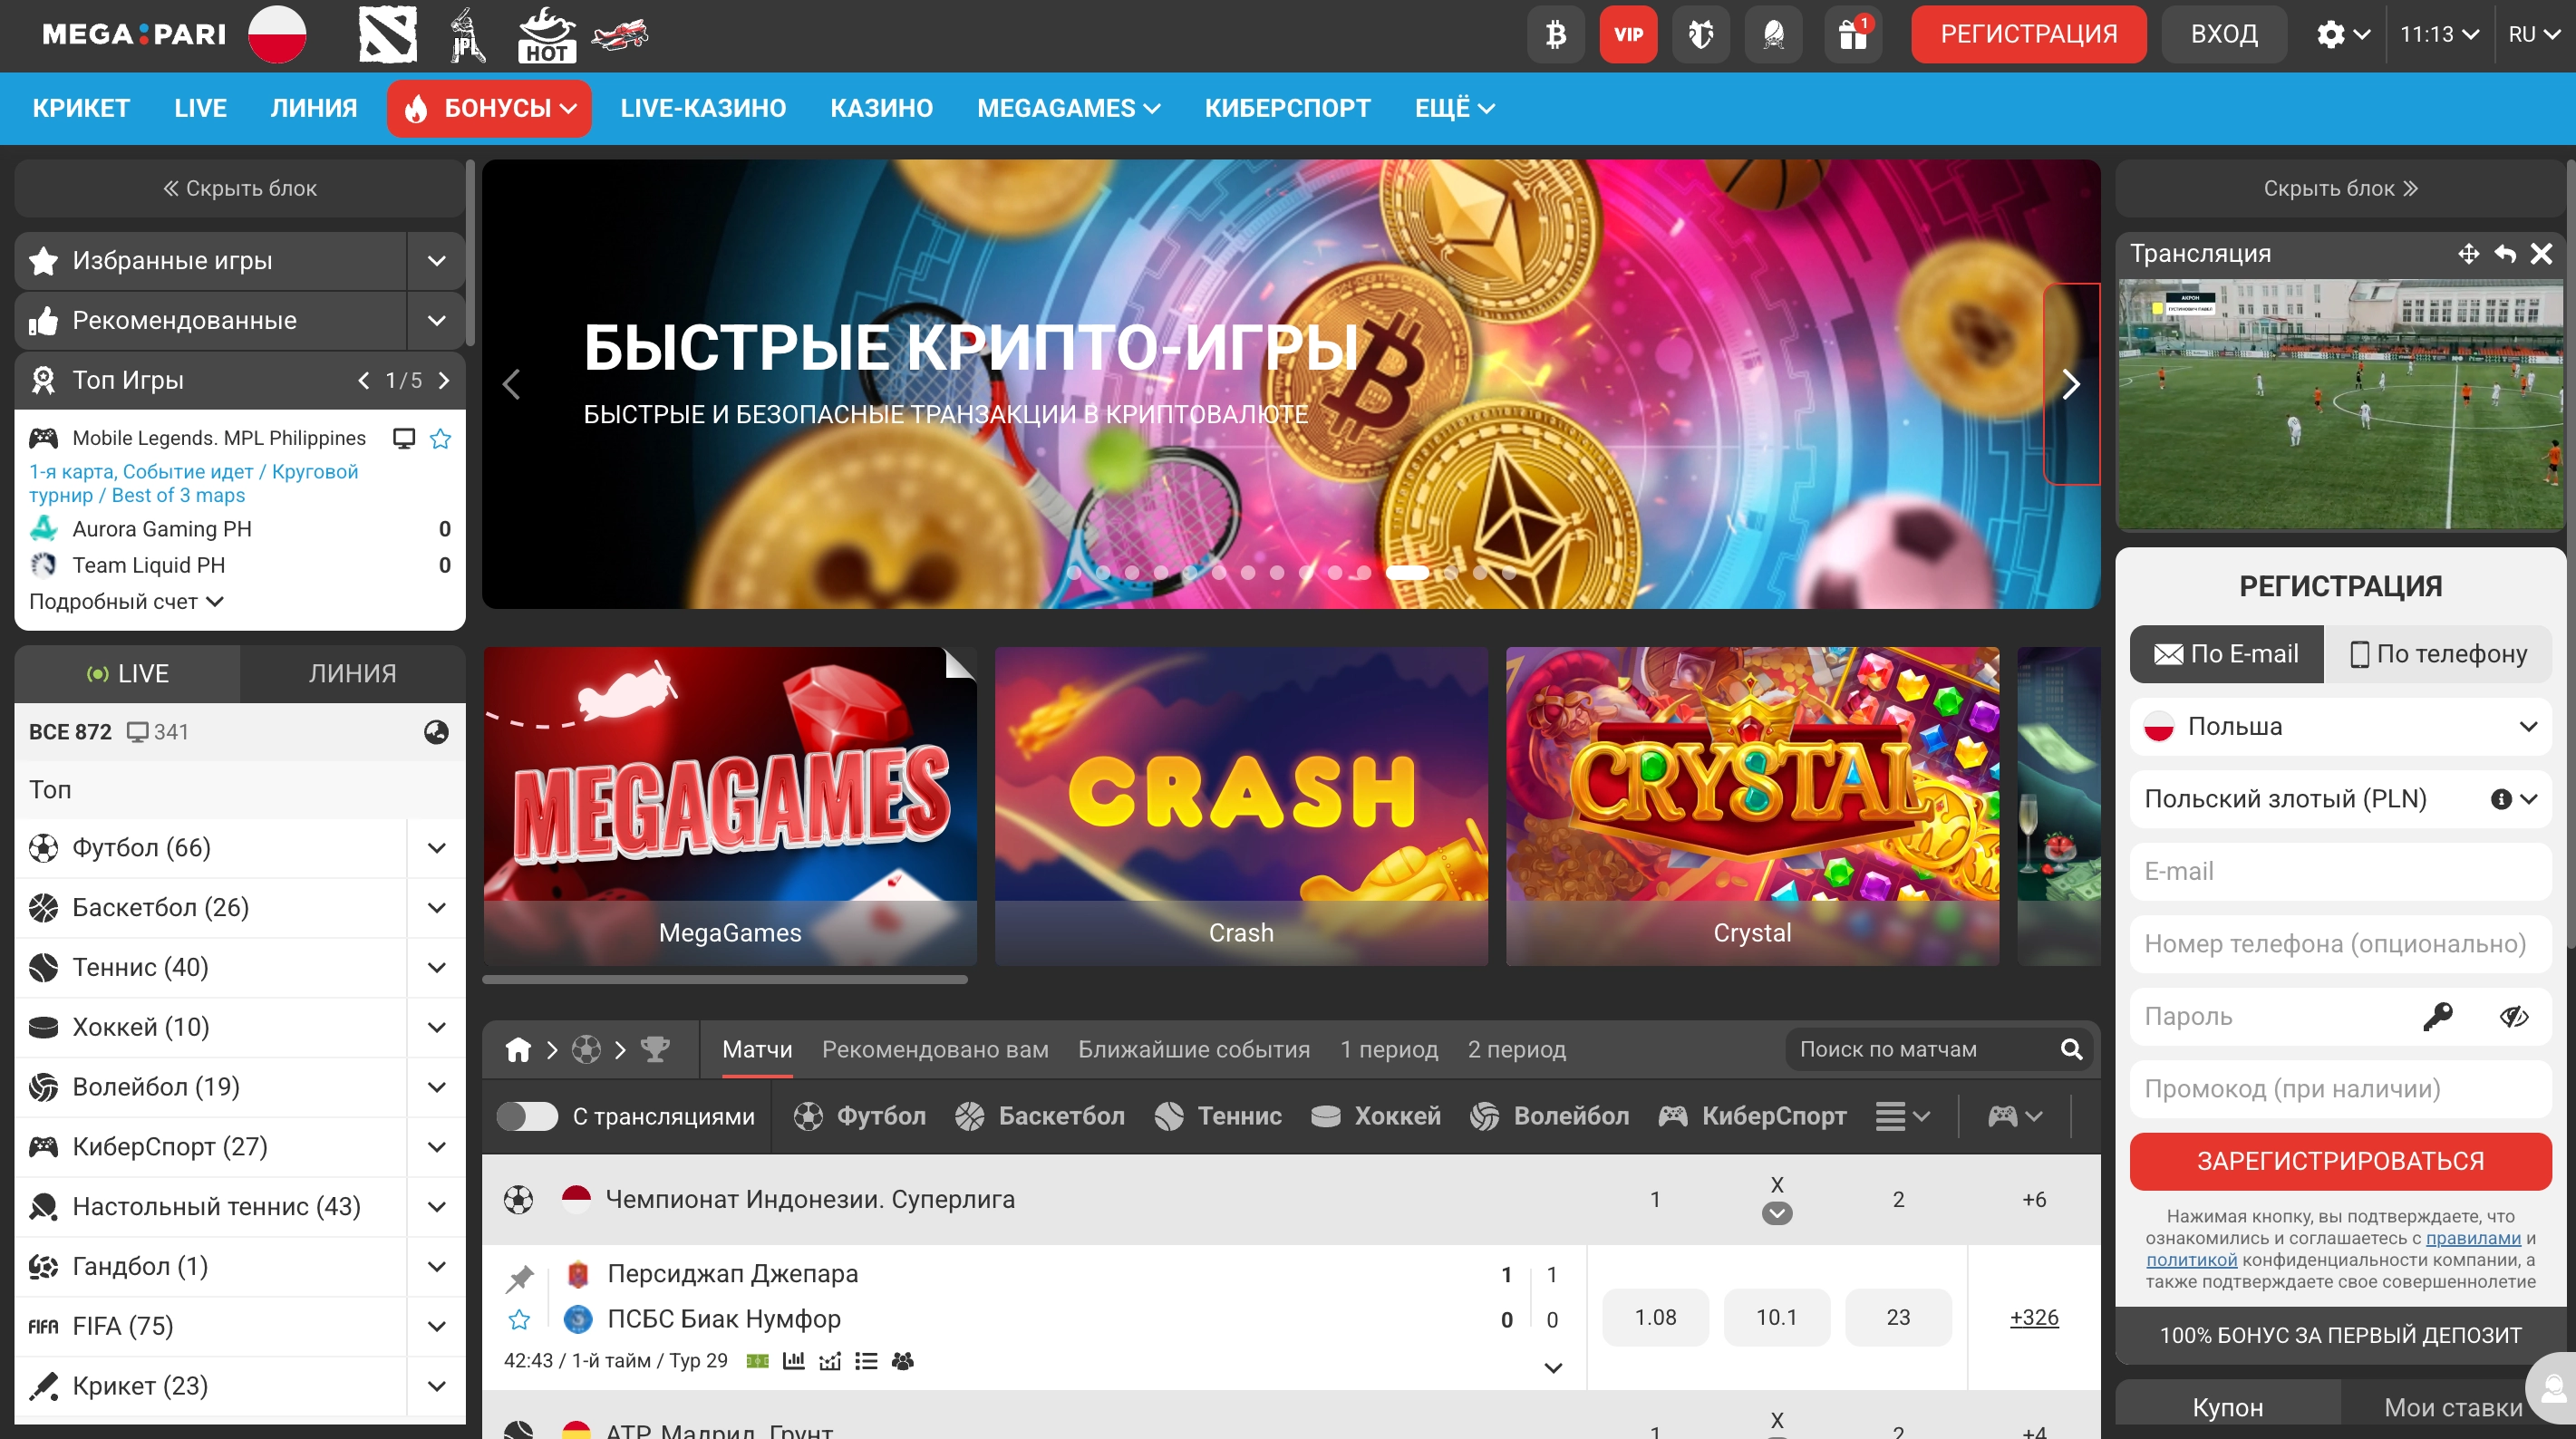Click the trophy icon in breadcrumb

pyautogui.click(x=655, y=1049)
